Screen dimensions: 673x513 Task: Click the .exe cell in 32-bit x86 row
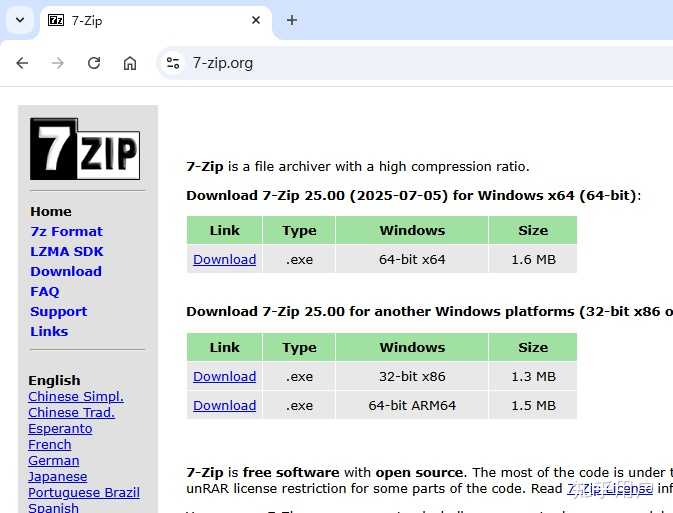coord(299,376)
